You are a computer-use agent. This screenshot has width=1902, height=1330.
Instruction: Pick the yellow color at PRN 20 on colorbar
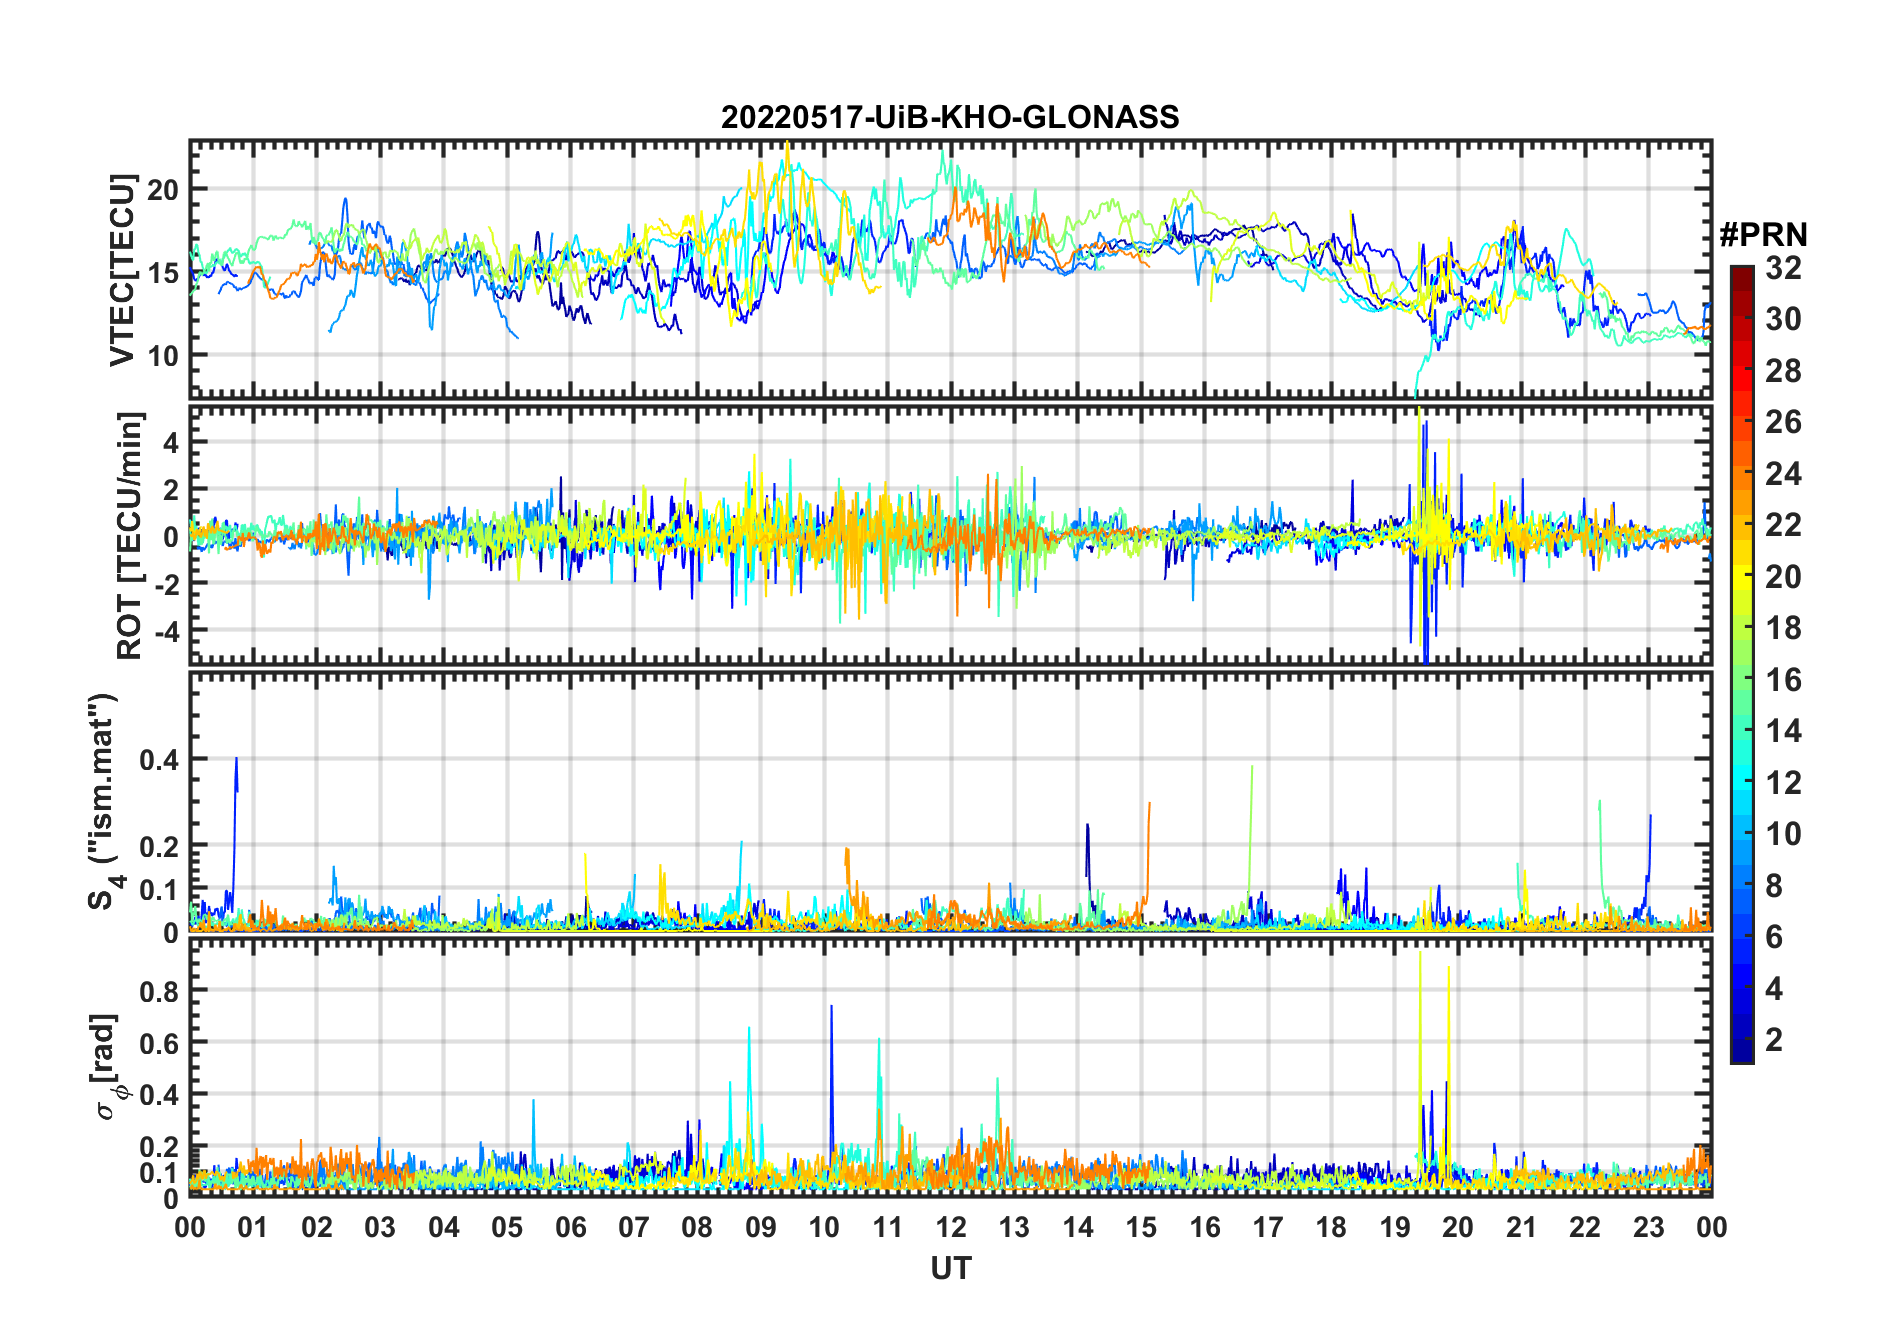point(1742,577)
